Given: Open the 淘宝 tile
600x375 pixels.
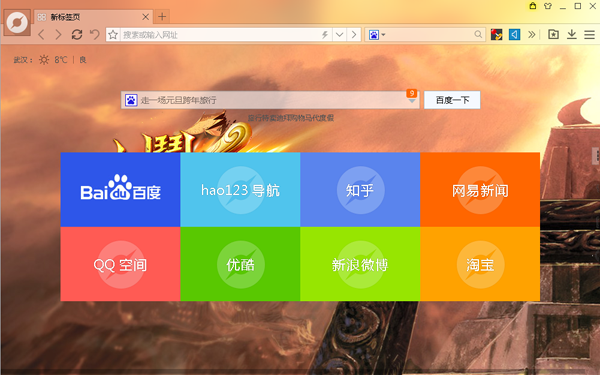Looking at the screenshot, I should (480, 264).
